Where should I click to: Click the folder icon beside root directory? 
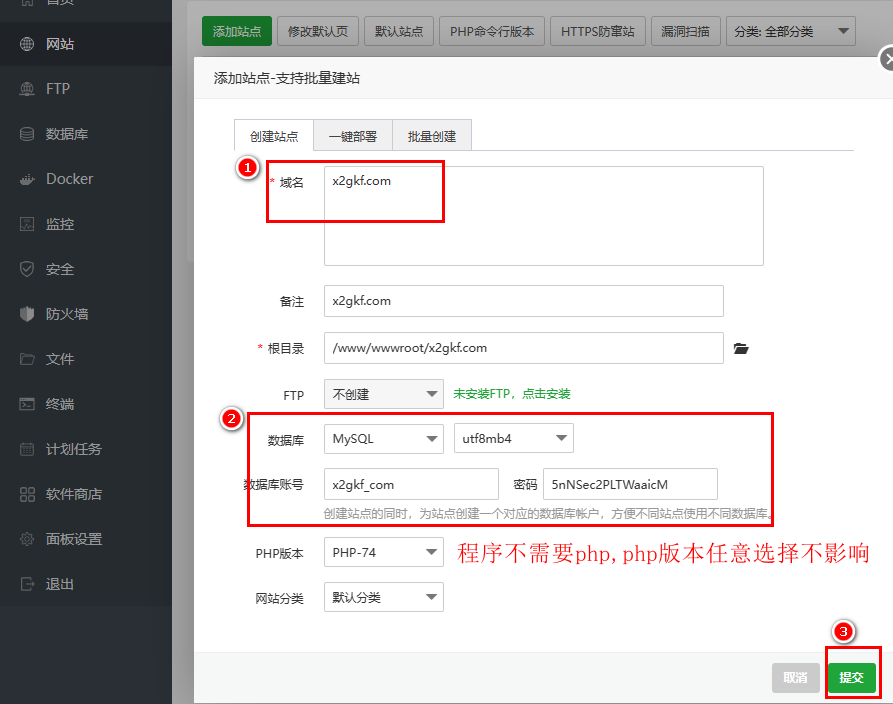(740, 349)
